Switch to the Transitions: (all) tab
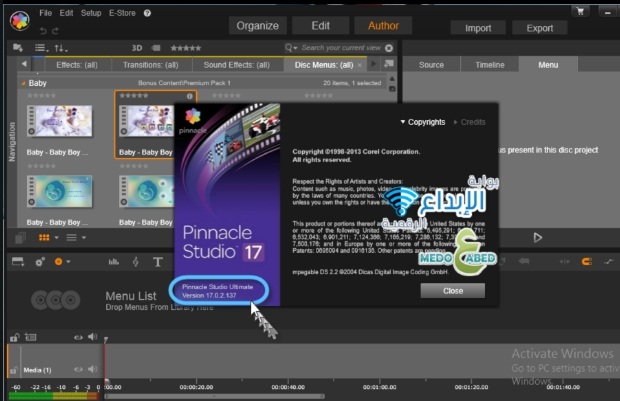620x401 pixels. [x=151, y=65]
